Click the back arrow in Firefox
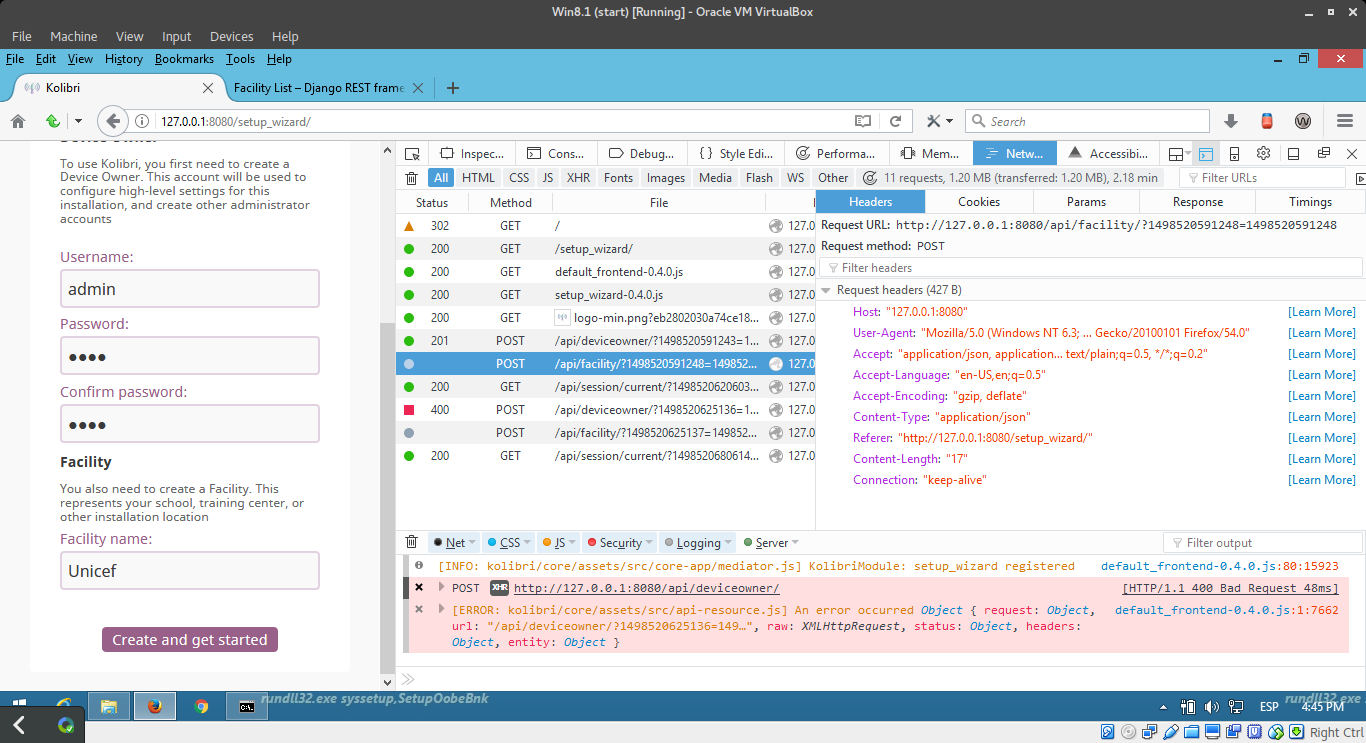The width and height of the screenshot is (1366, 743). tap(113, 121)
